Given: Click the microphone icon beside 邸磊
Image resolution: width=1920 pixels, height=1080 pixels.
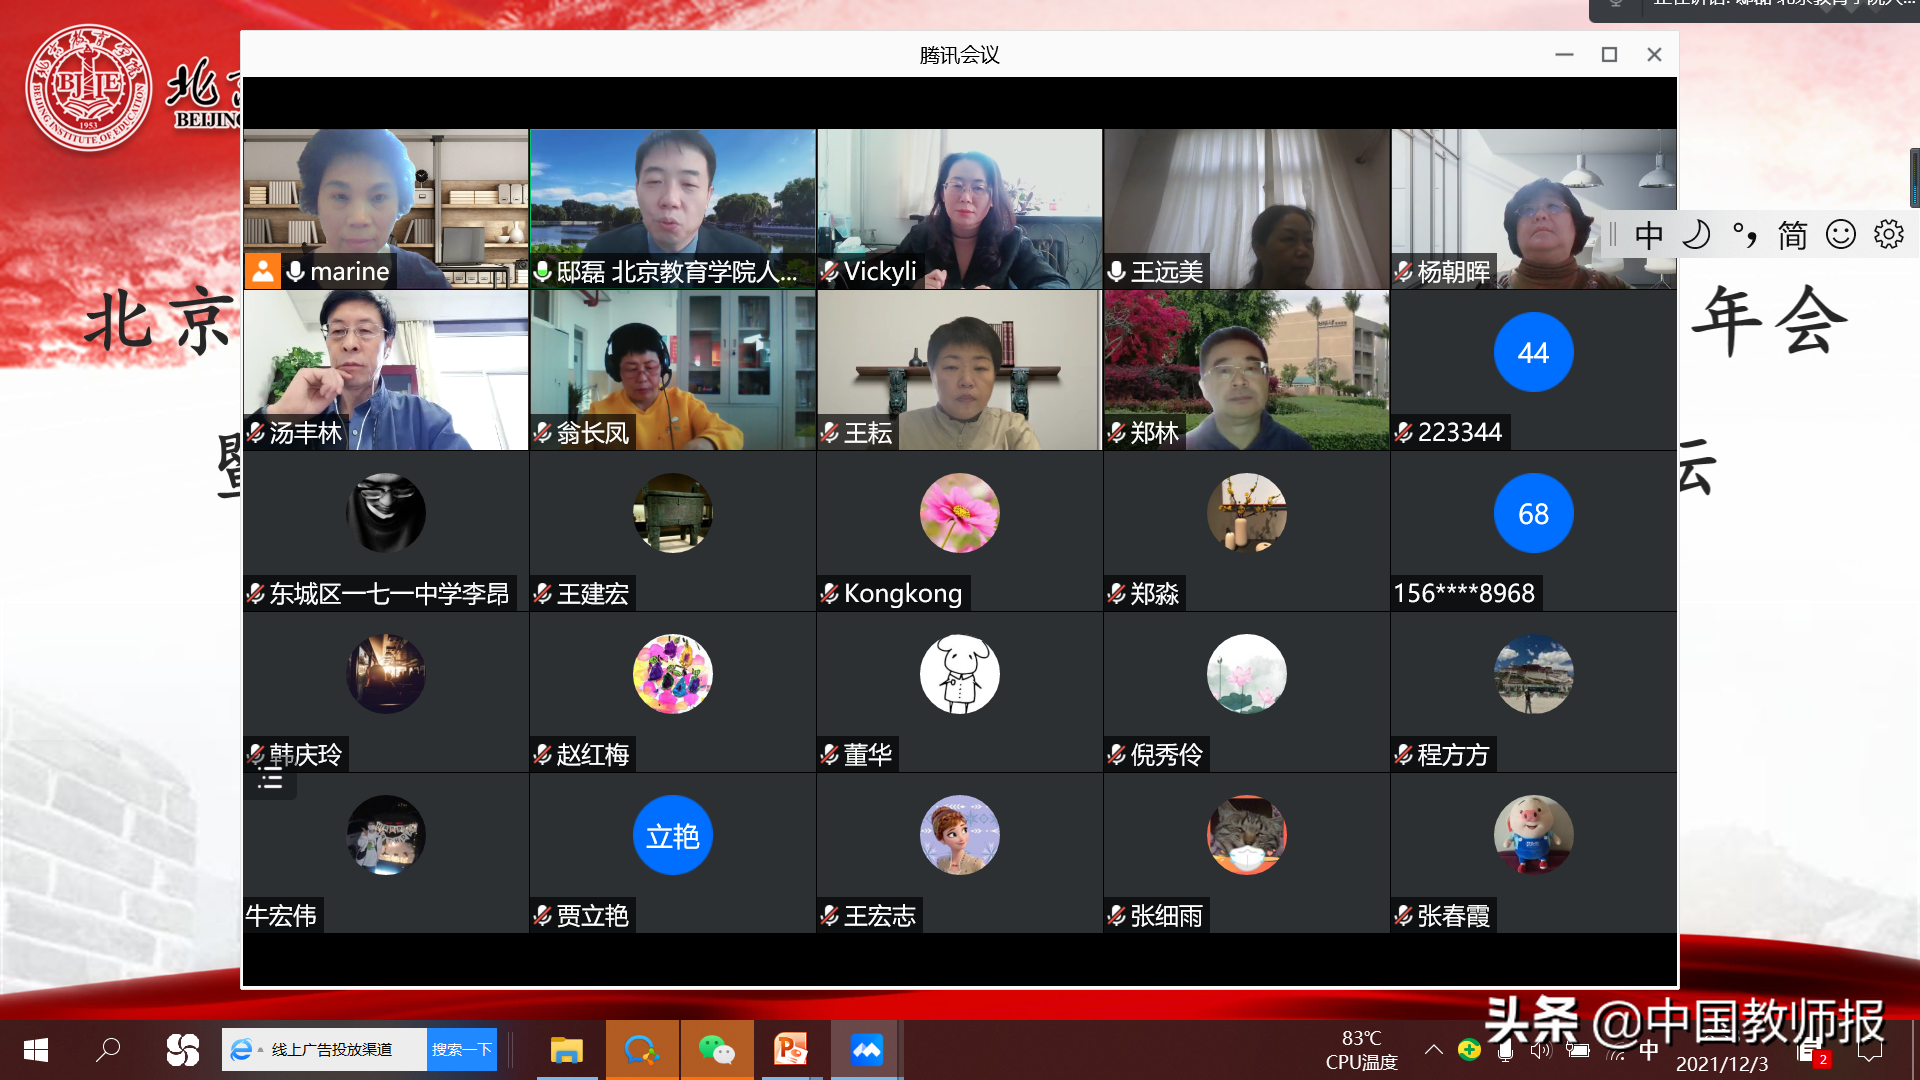Looking at the screenshot, I should coord(543,271).
